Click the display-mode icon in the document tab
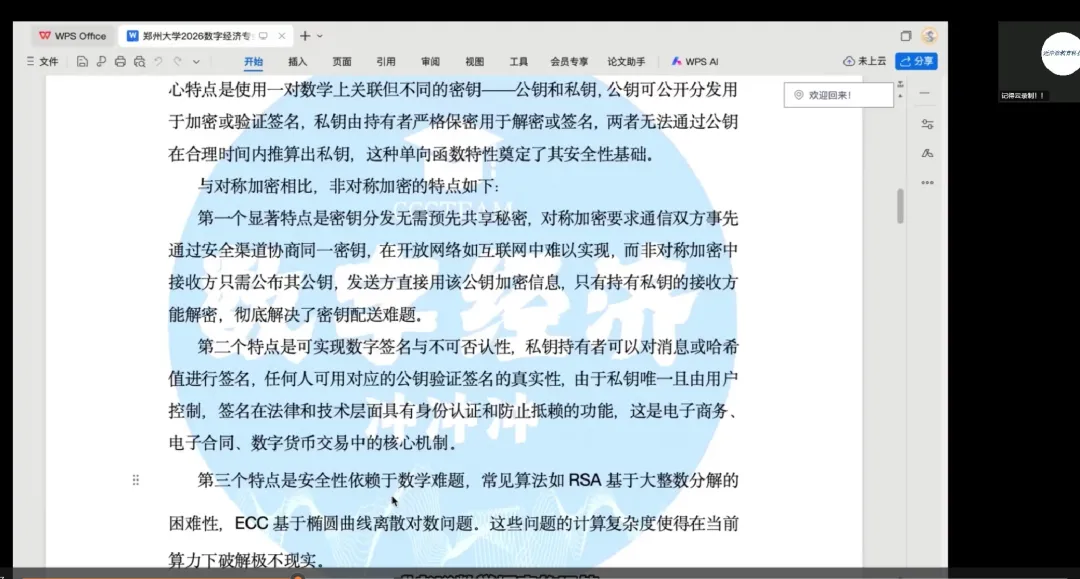Screen dimensions: 1080x579 263,36
